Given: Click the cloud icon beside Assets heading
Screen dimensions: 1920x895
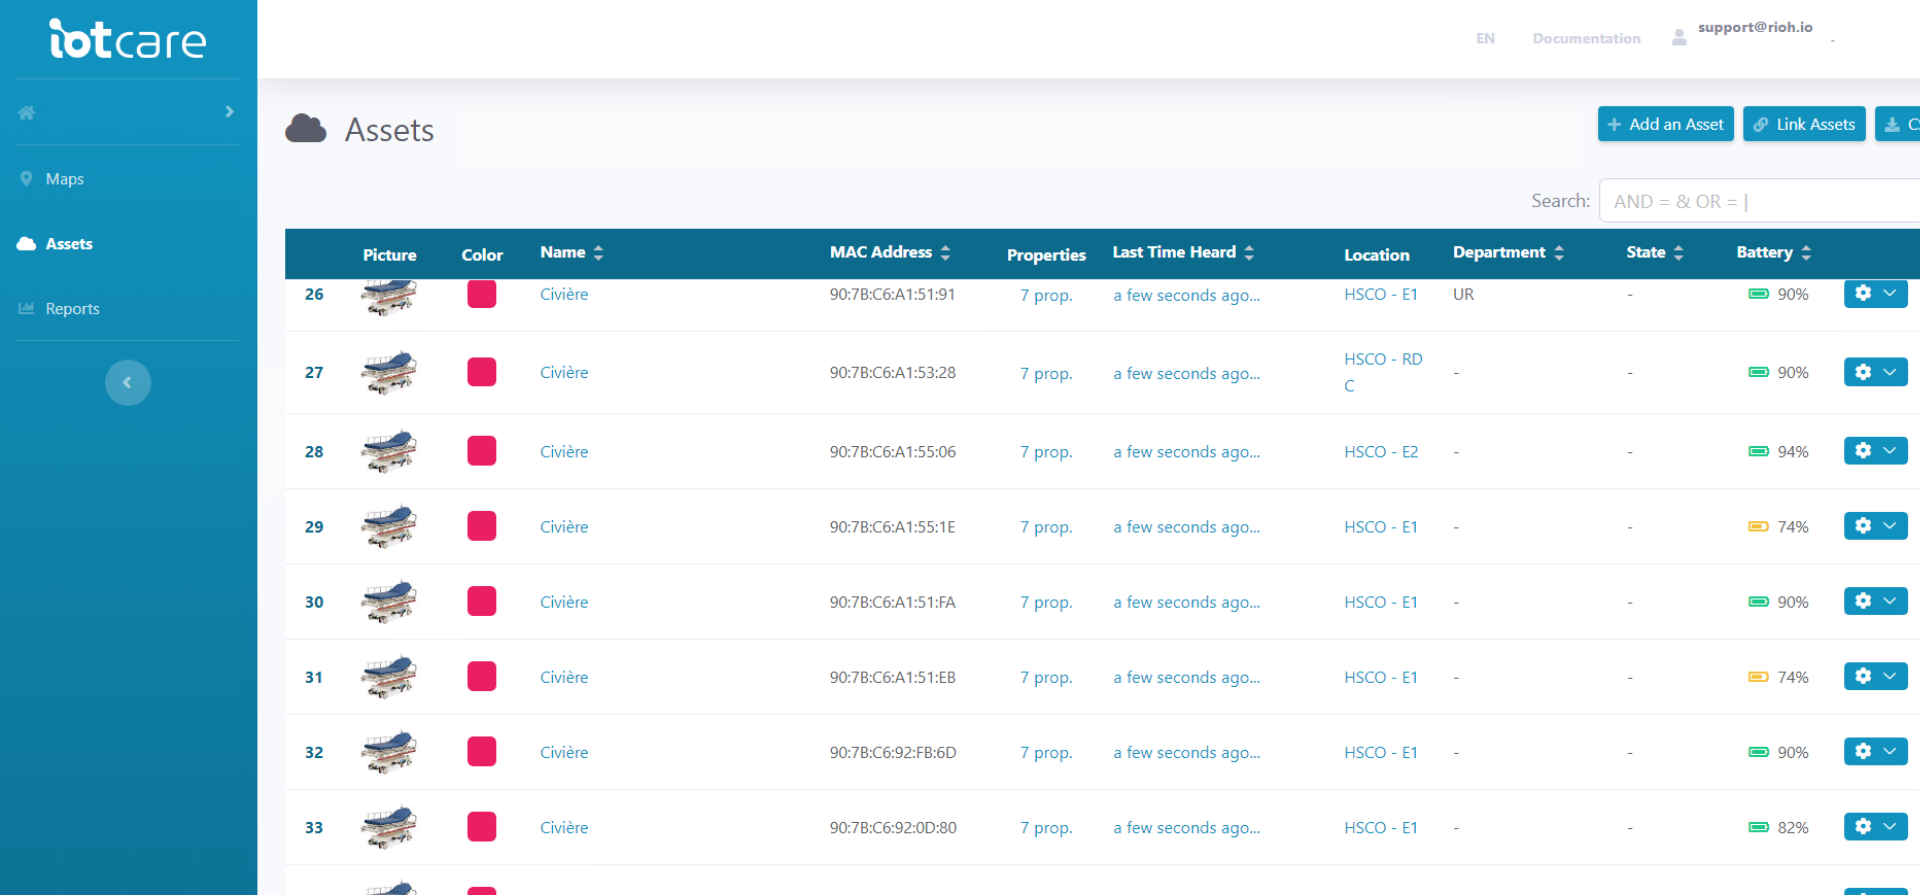Looking at the screenshot, I should 306,129.
